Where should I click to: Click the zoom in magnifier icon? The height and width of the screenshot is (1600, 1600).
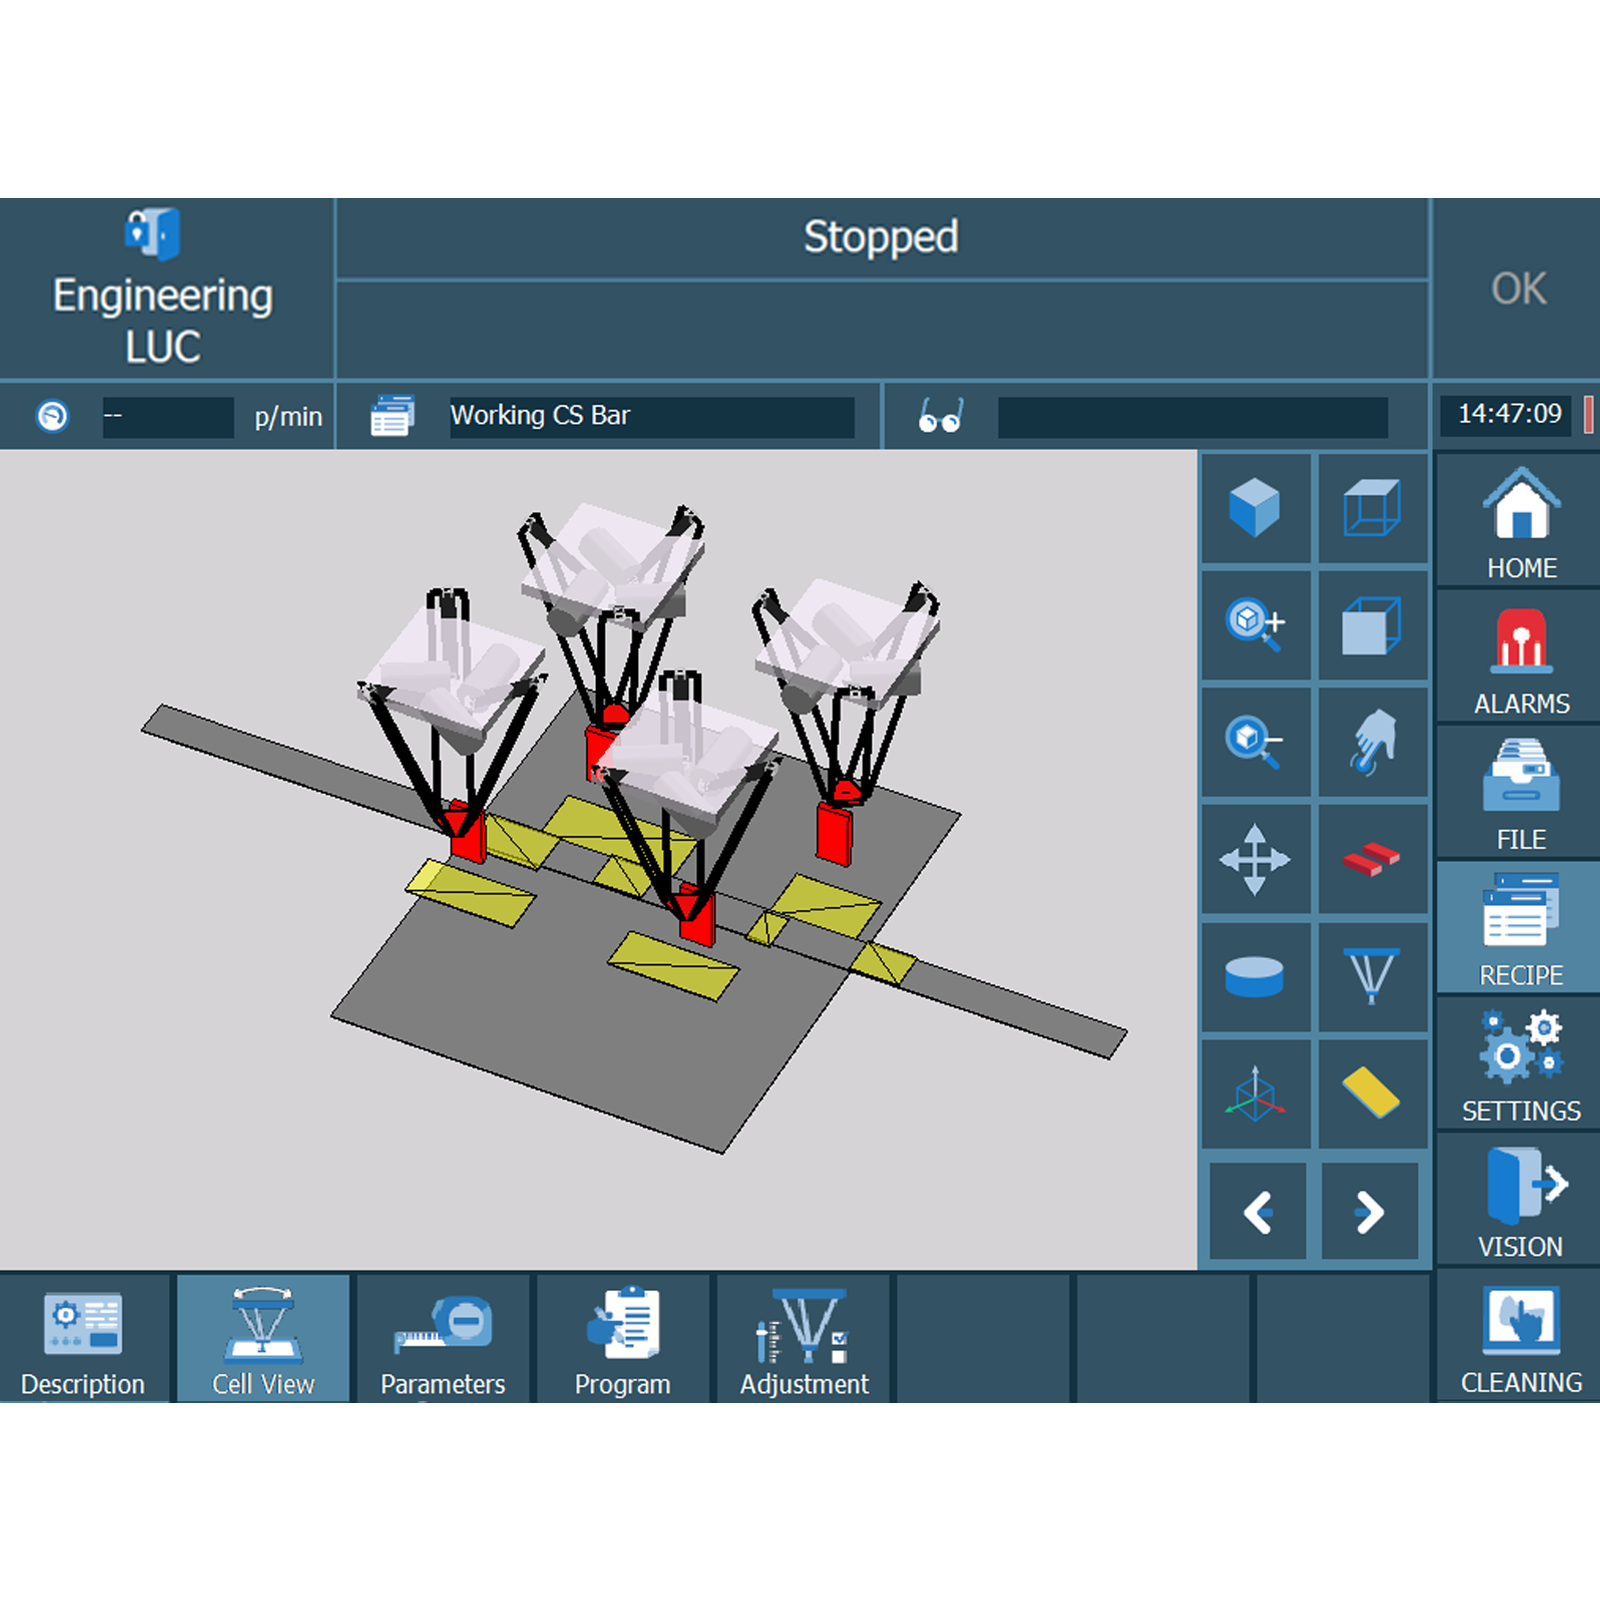[x=1255, y=625]
